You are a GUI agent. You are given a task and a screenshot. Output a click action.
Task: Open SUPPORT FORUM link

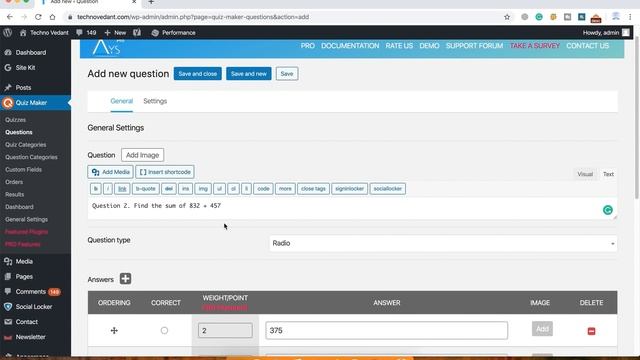(474, 46)
